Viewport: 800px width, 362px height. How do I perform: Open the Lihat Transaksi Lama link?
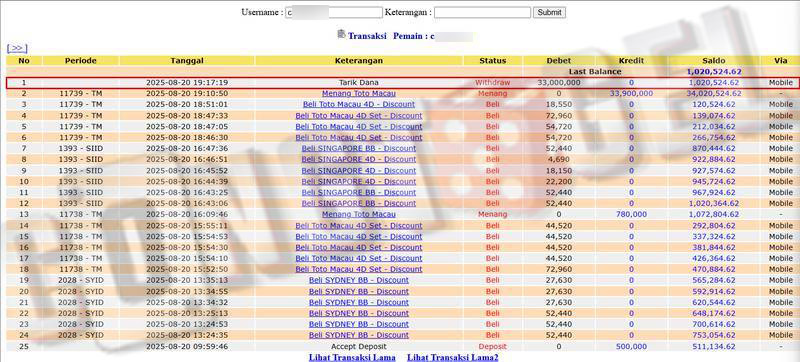[352, 357]
